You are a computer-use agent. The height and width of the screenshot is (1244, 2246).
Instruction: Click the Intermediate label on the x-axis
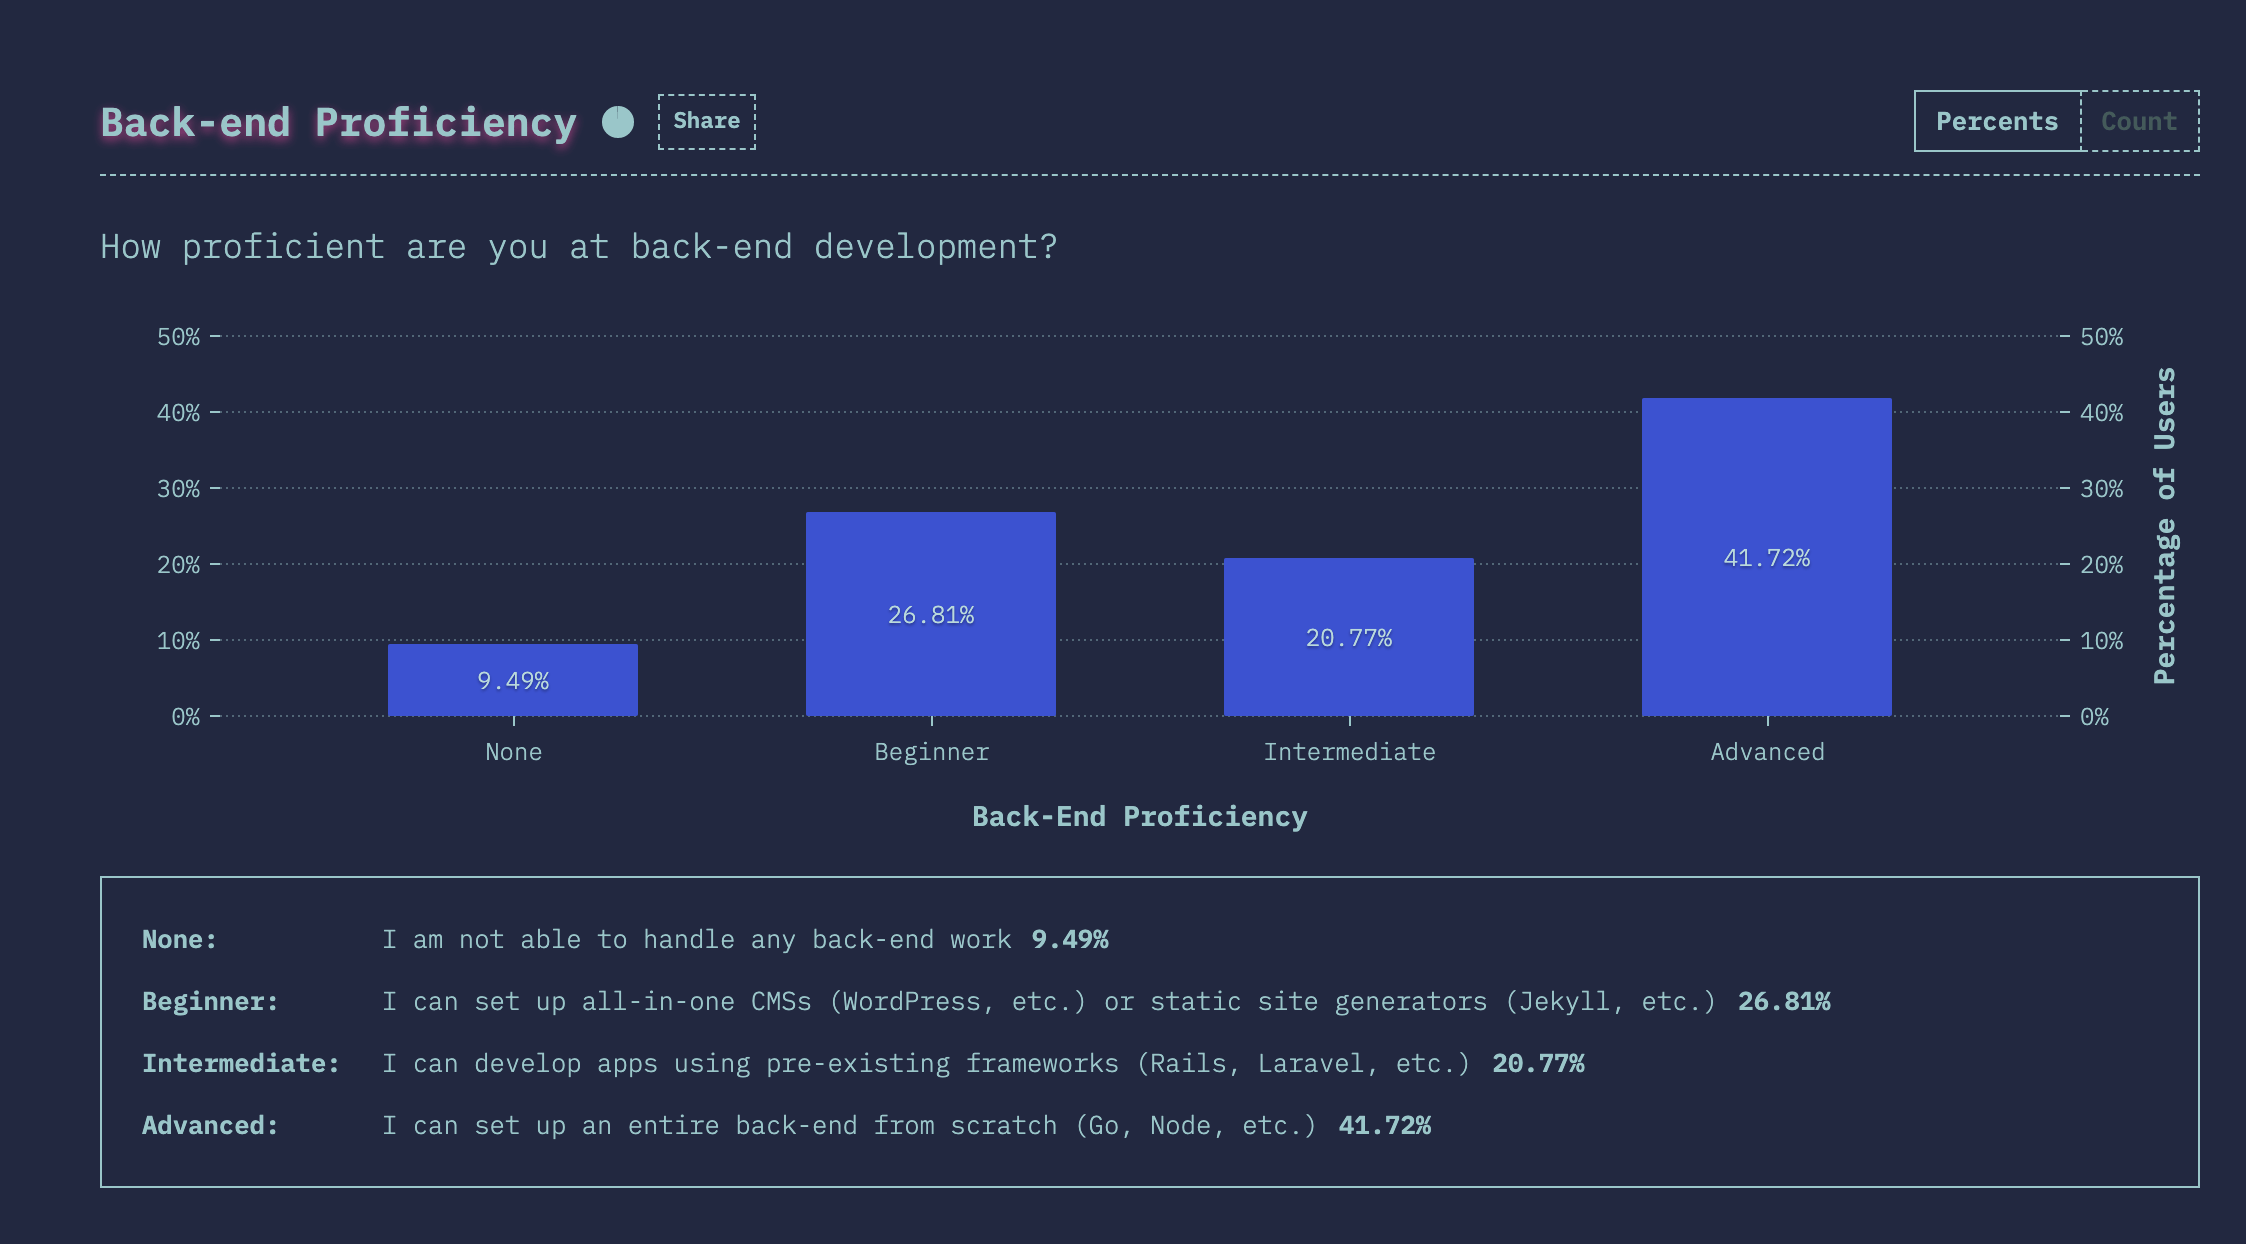tap(1349, 752)
